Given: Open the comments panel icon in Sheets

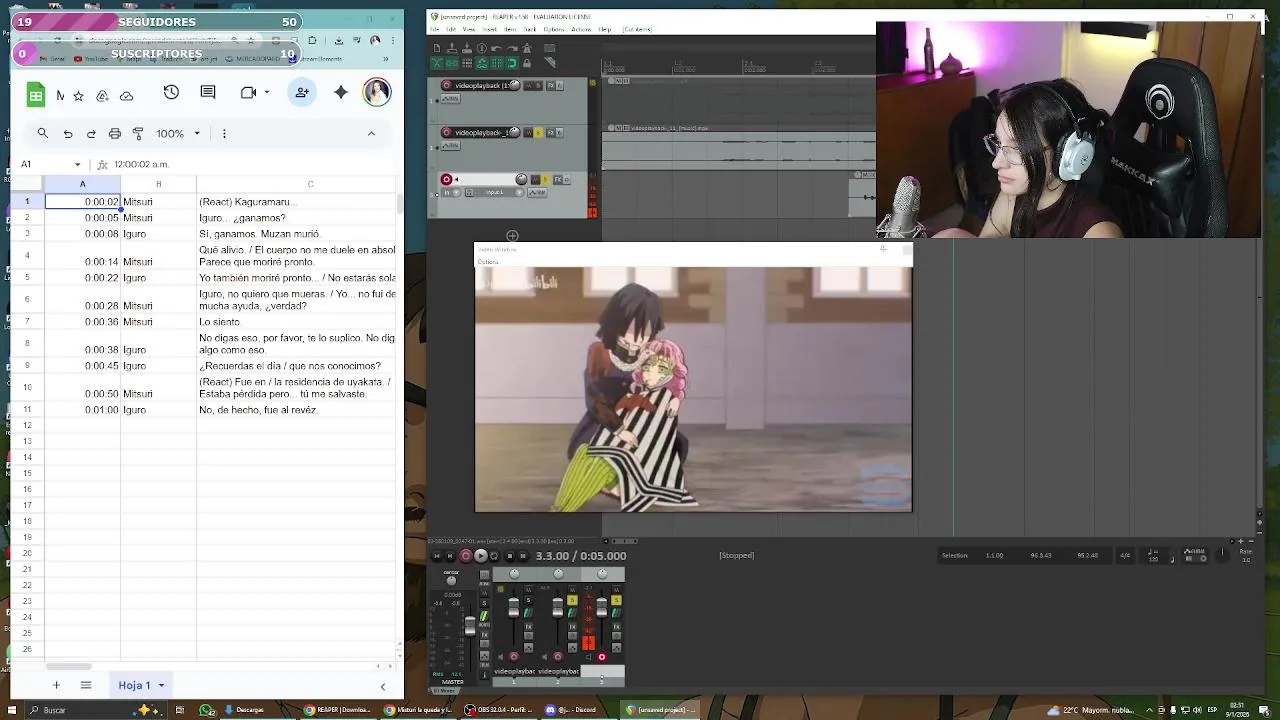Looking at the screenshot, I should point(208,92).
